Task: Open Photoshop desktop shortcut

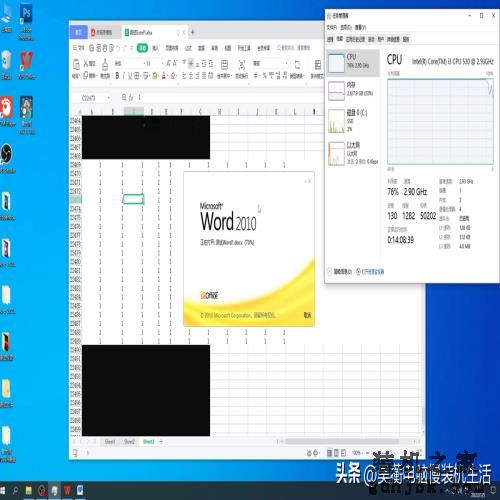Action: pos(26,22)
